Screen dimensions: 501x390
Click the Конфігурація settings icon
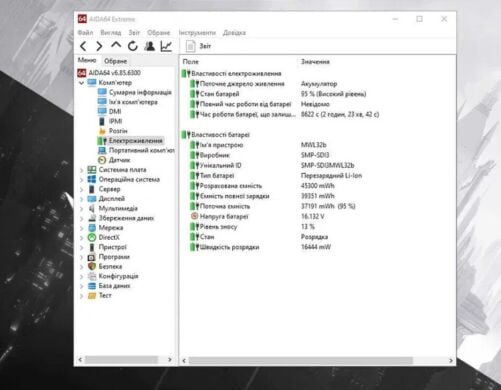point(92,276)
